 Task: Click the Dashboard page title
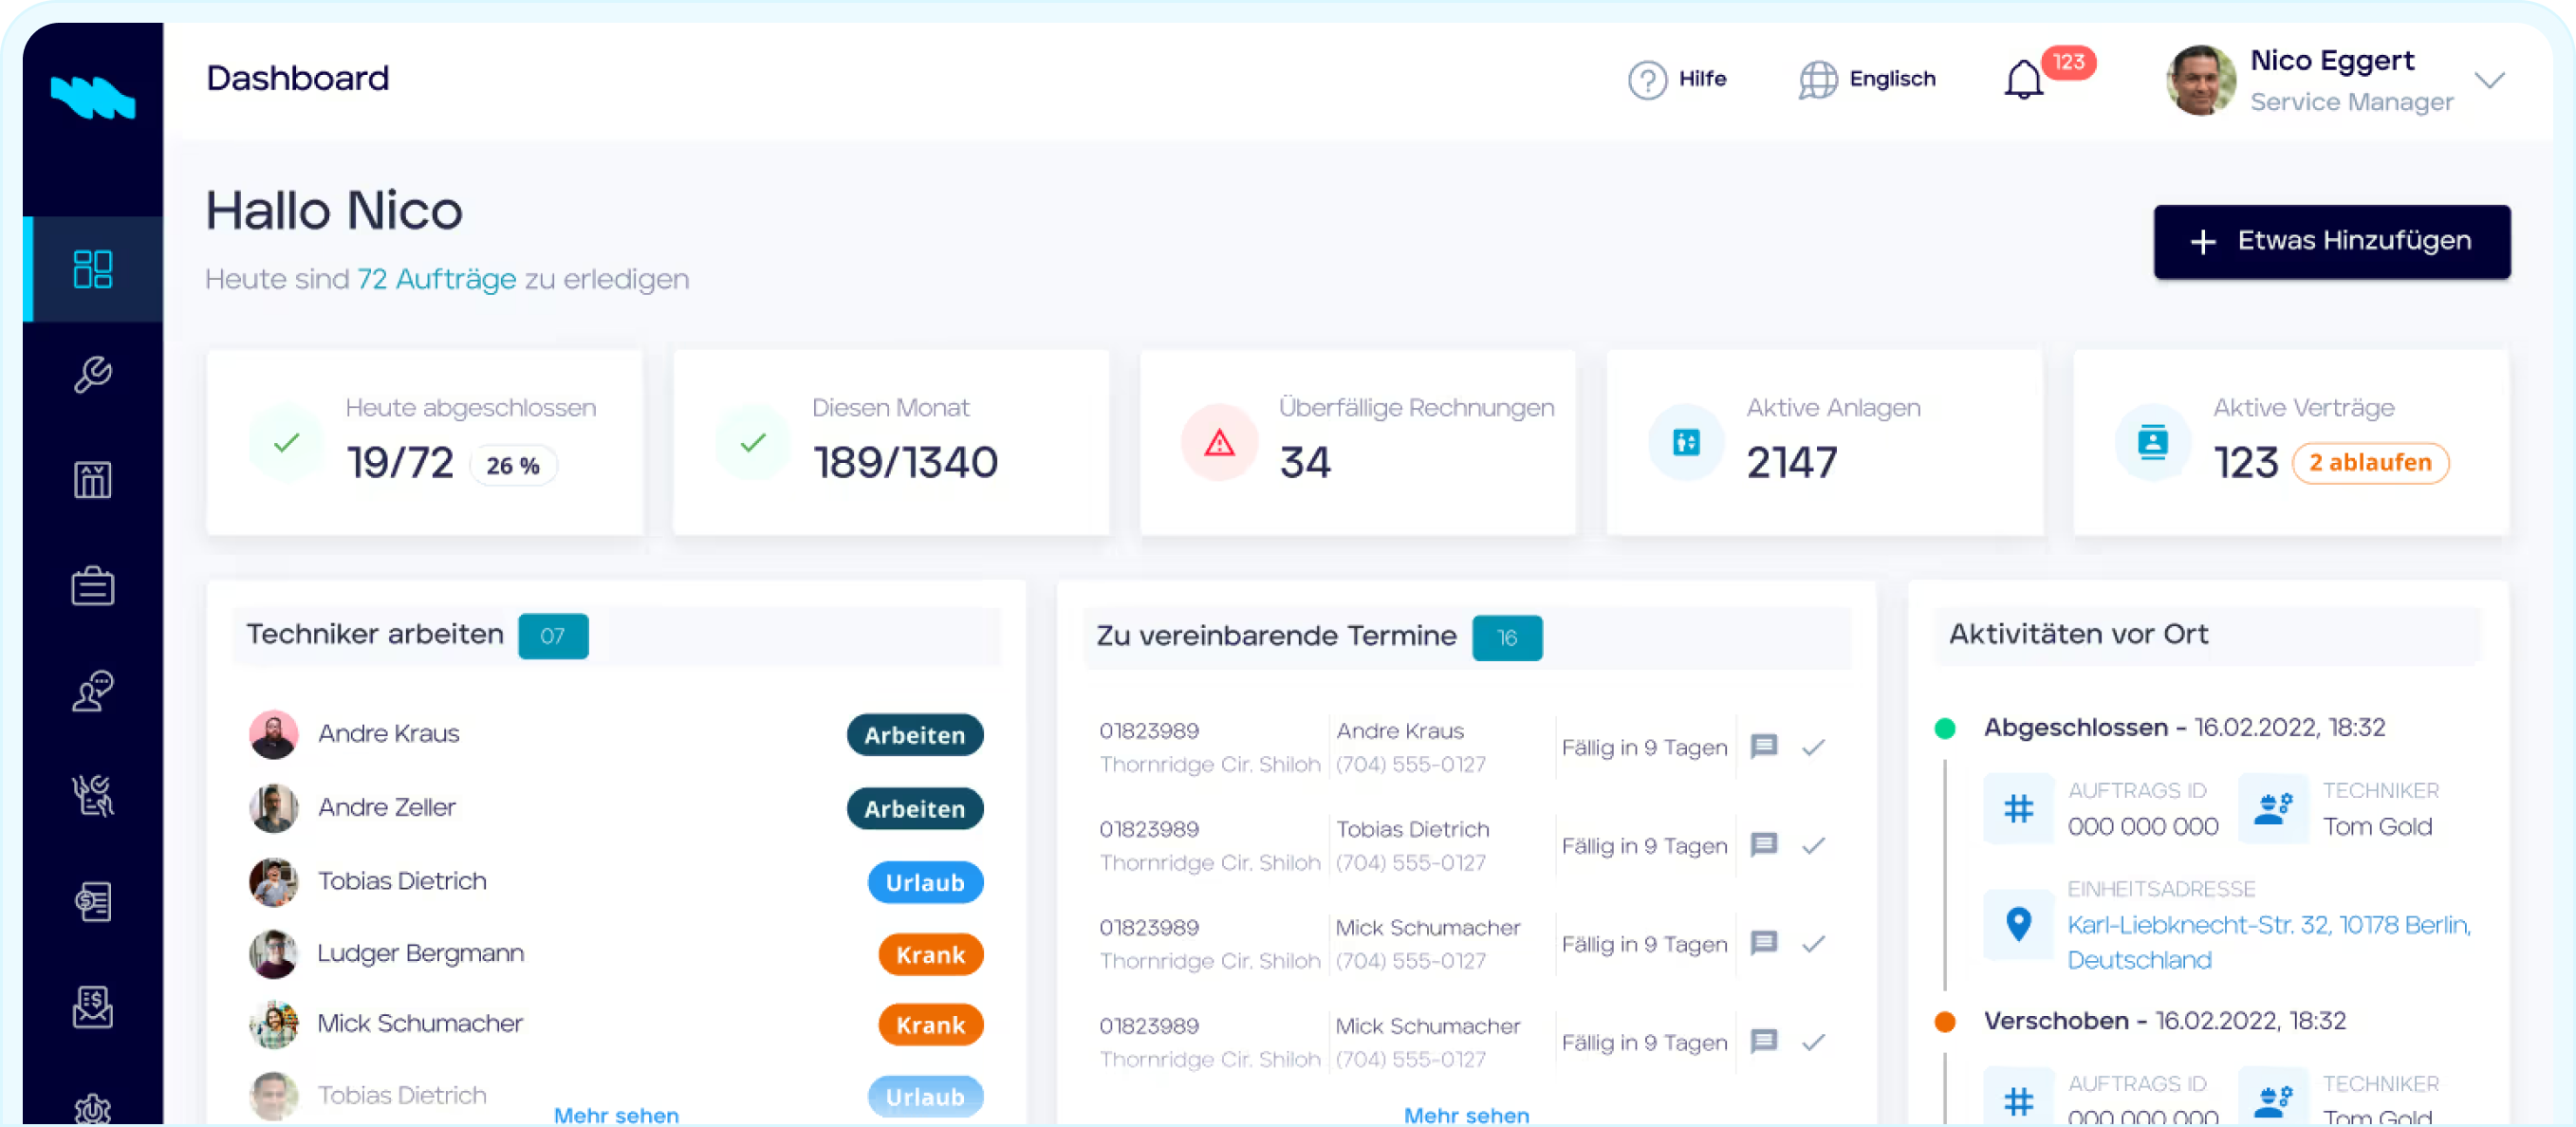point(297,78)
